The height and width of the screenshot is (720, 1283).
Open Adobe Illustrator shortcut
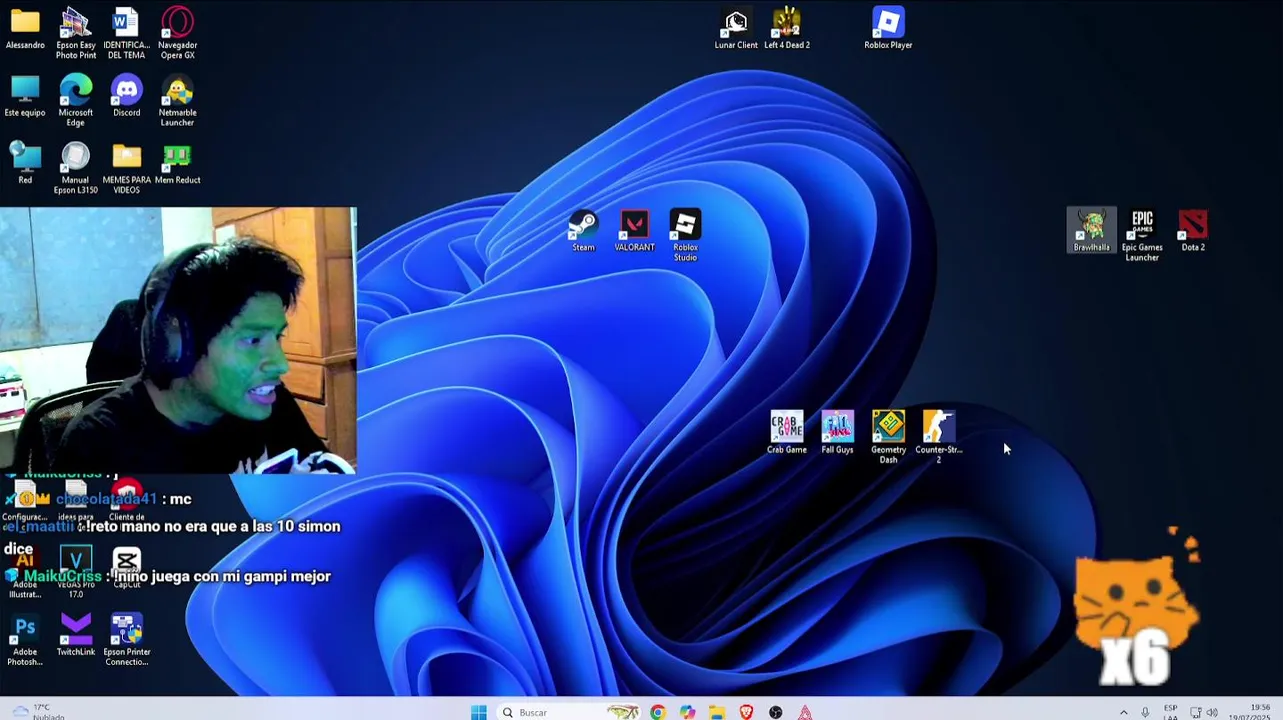point(25,572)
